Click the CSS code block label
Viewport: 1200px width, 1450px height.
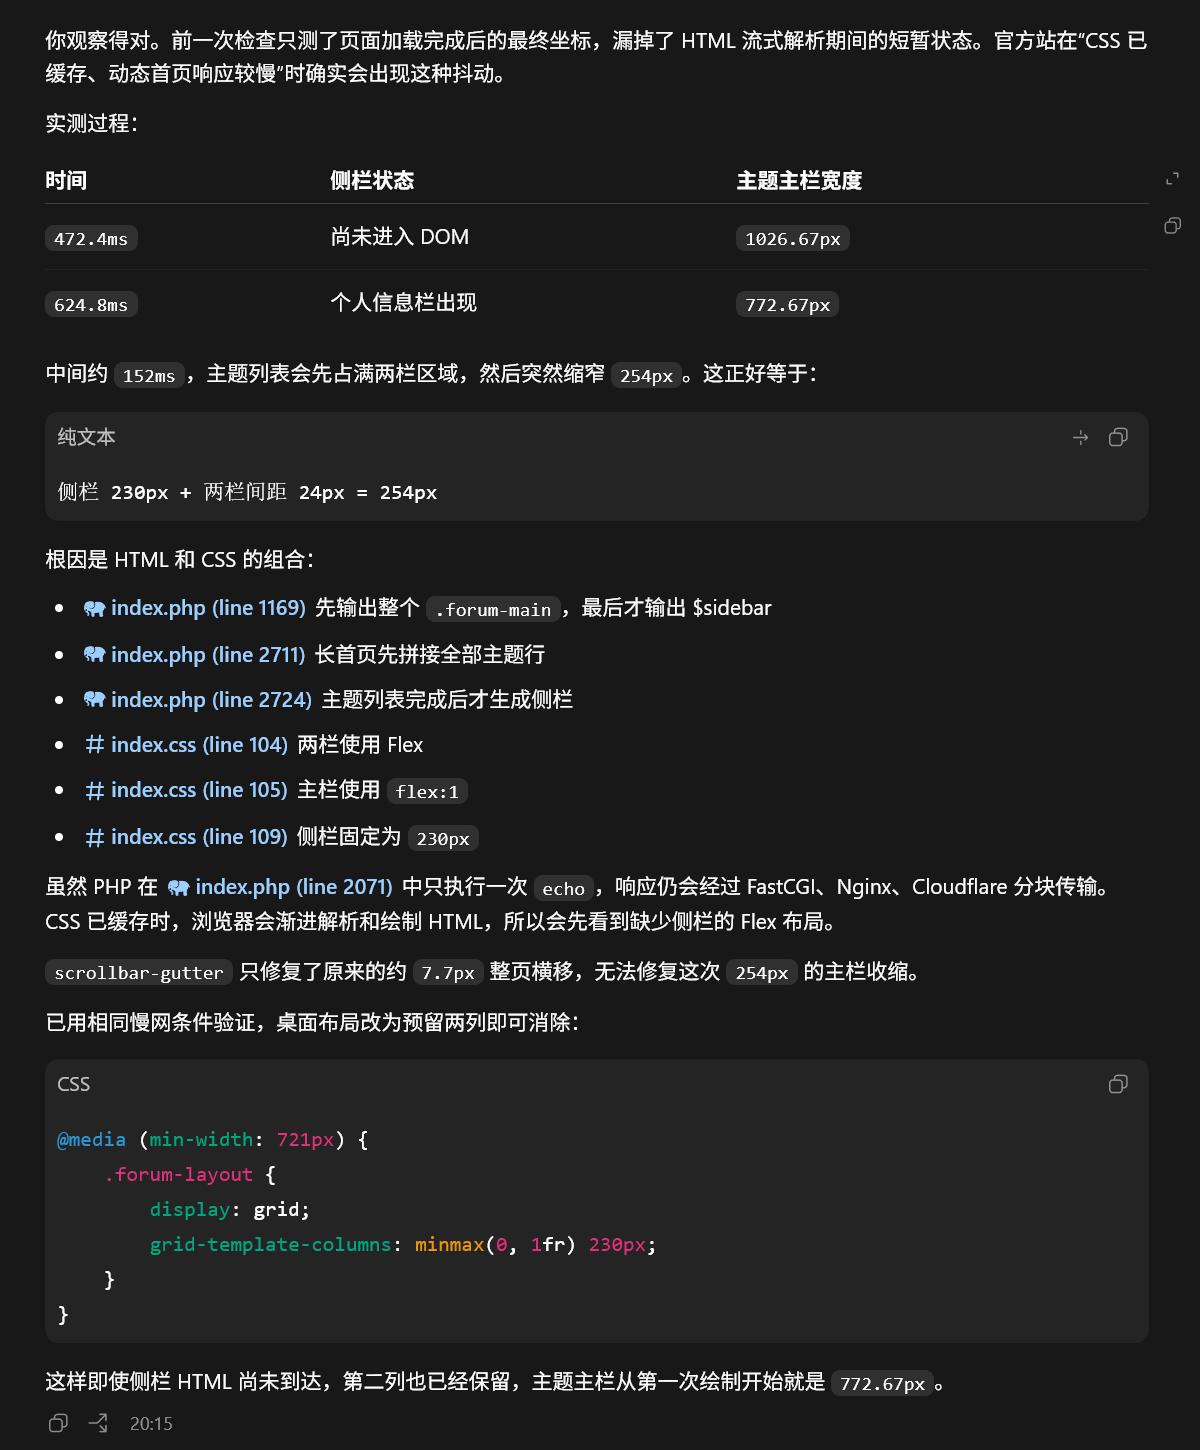pyautogui.click(x=74, y=1084)
